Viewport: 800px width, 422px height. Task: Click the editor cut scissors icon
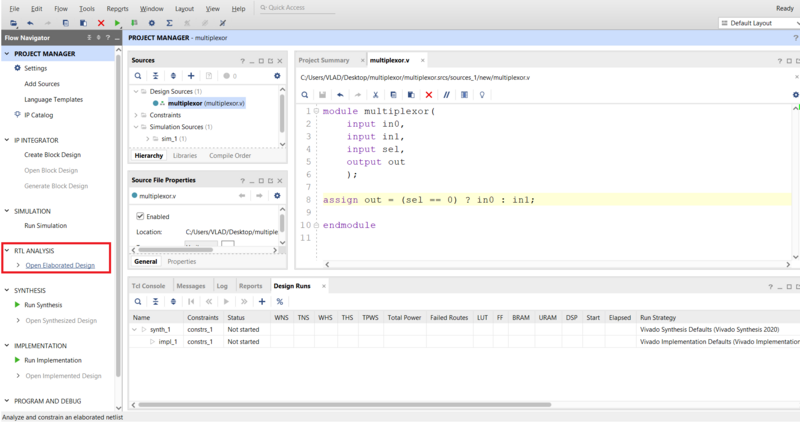click(x=376, y=95)
